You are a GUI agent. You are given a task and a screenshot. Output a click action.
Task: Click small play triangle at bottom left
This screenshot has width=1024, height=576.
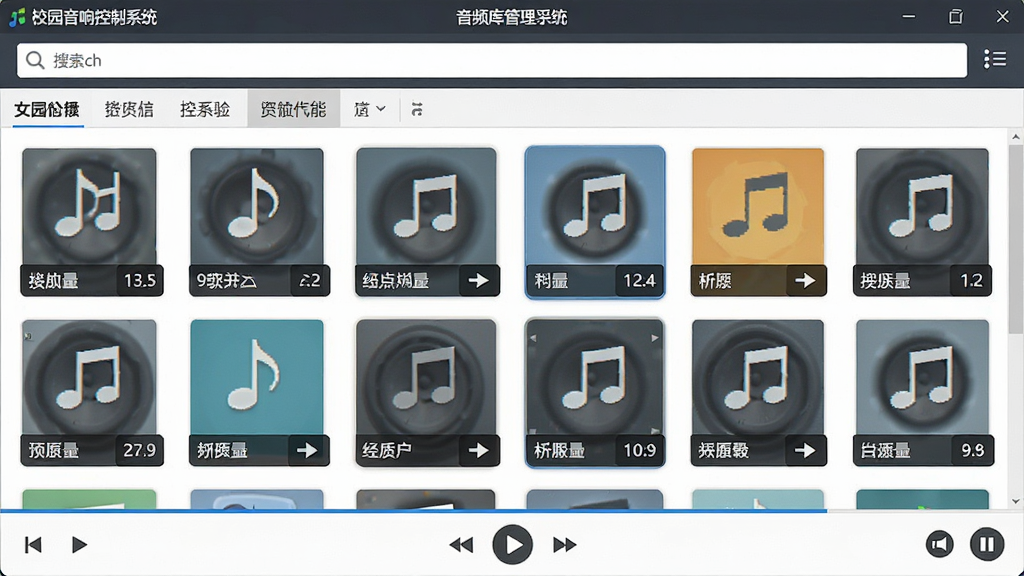click(79, 545)
